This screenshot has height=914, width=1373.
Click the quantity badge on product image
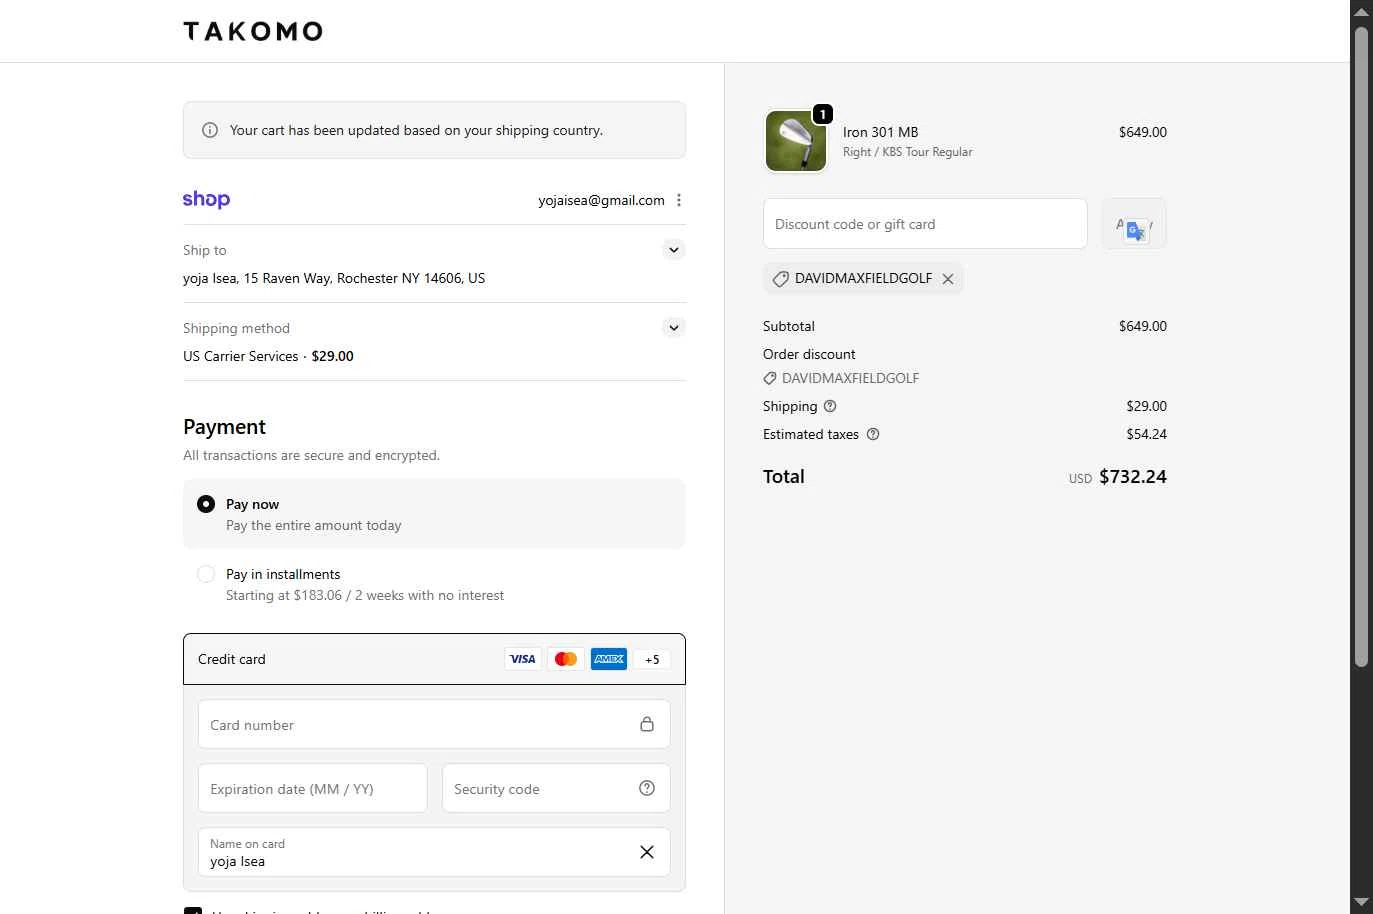coord(822,114)
